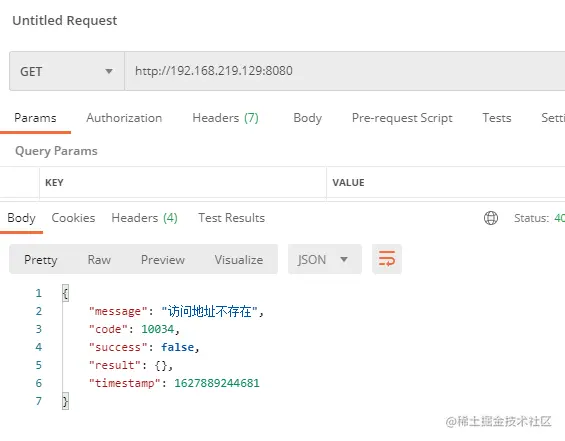Click the request URL input field
The height and width of the screenshot is (441, 565).
(x=345, y=71)
